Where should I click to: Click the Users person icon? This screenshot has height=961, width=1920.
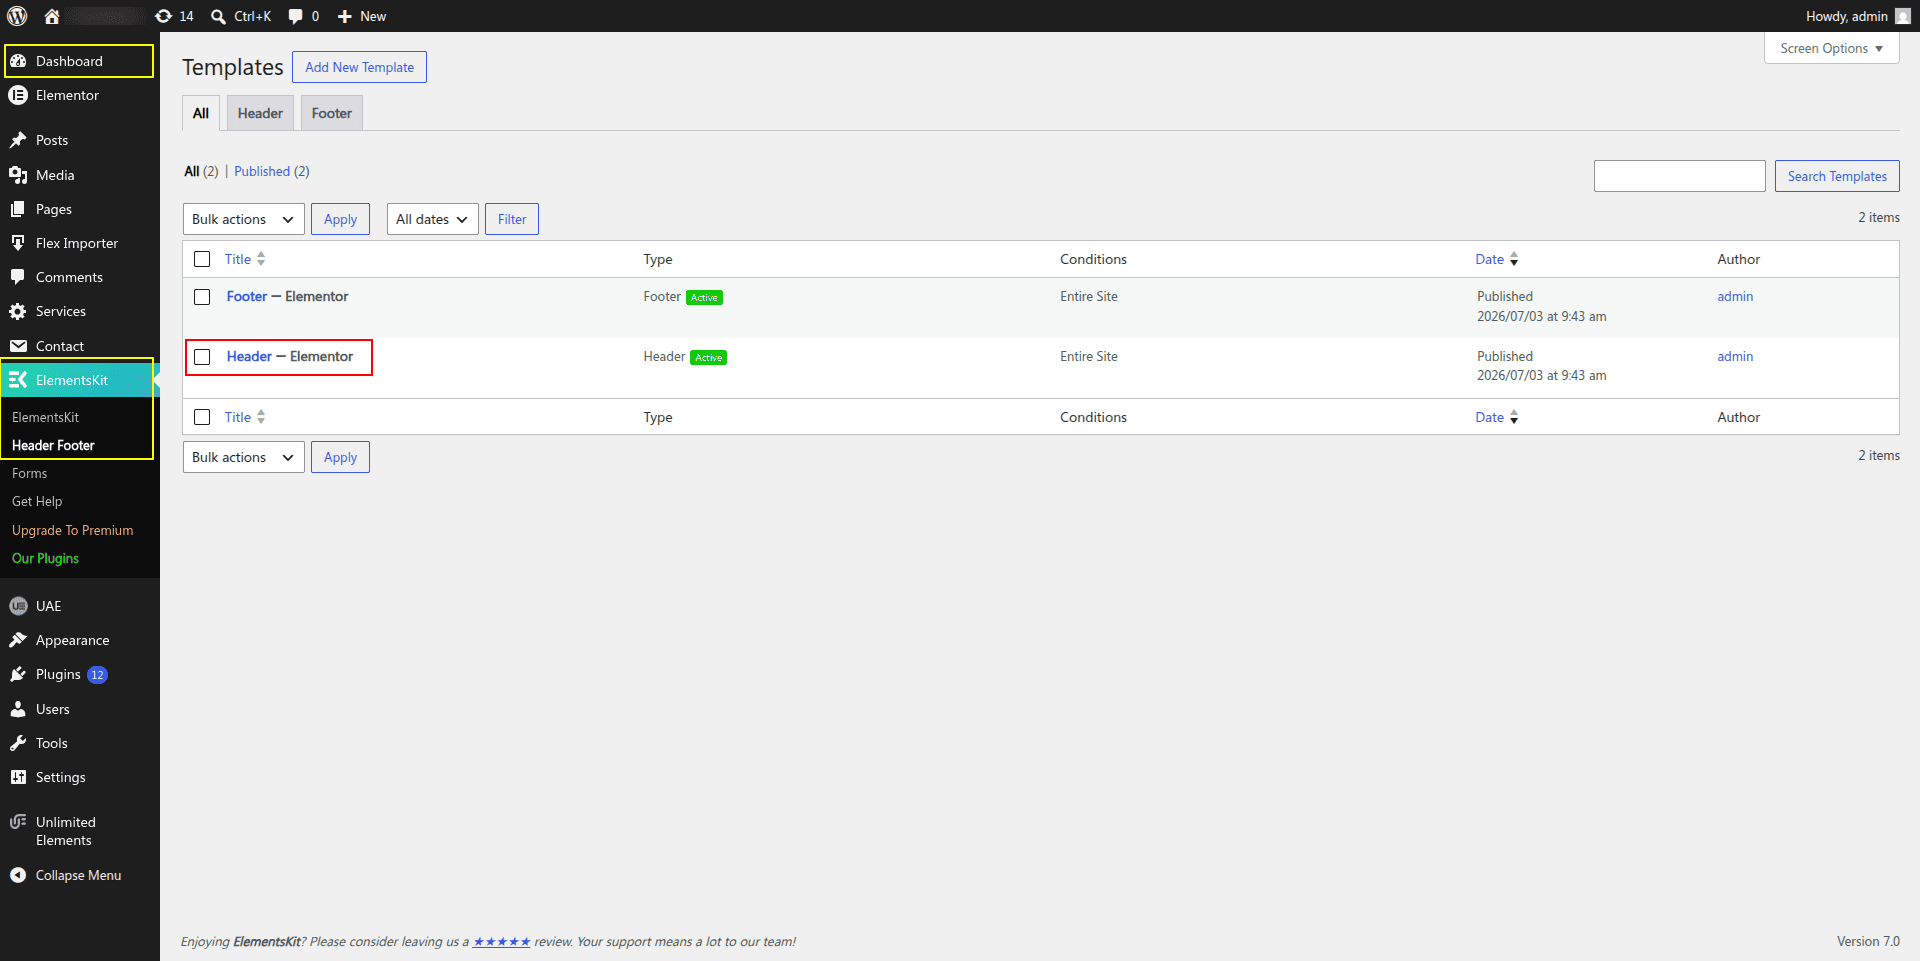coord(18,709)
